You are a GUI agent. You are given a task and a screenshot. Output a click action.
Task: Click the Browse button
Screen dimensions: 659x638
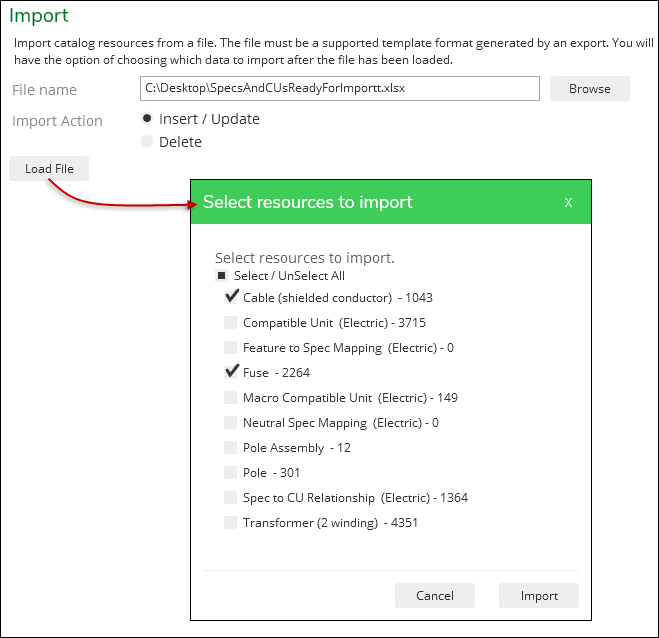point(590,89)
